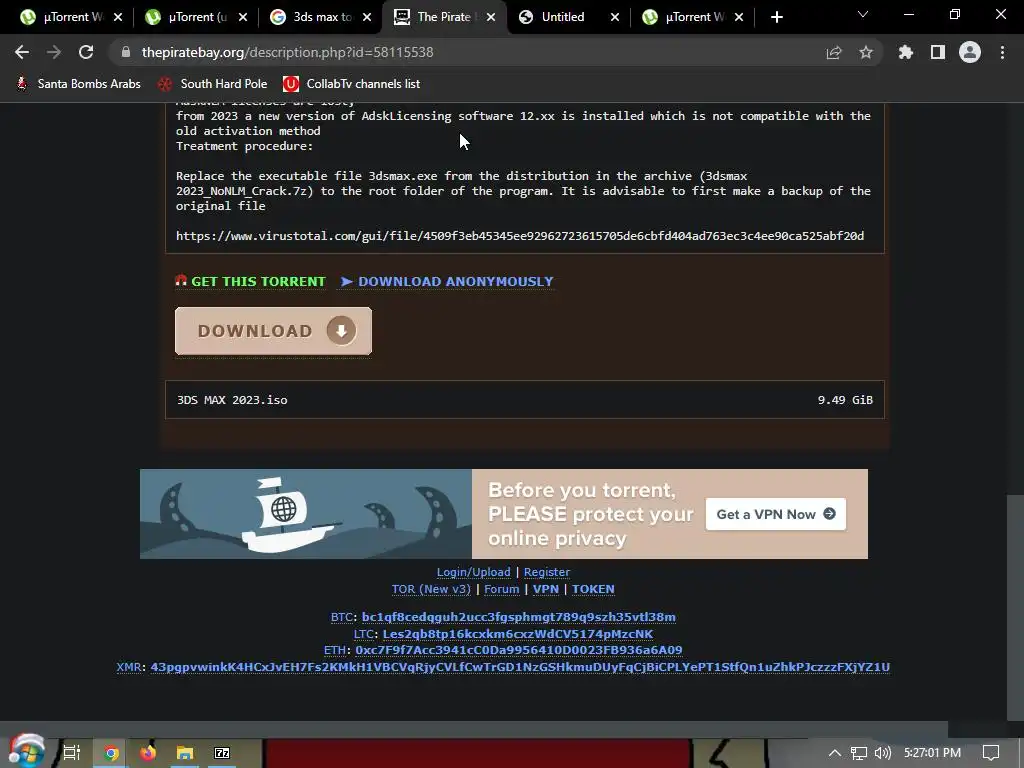This screenshot has width=1024, height=768.
Task: Open the VPN footer link
Action: 546,589
